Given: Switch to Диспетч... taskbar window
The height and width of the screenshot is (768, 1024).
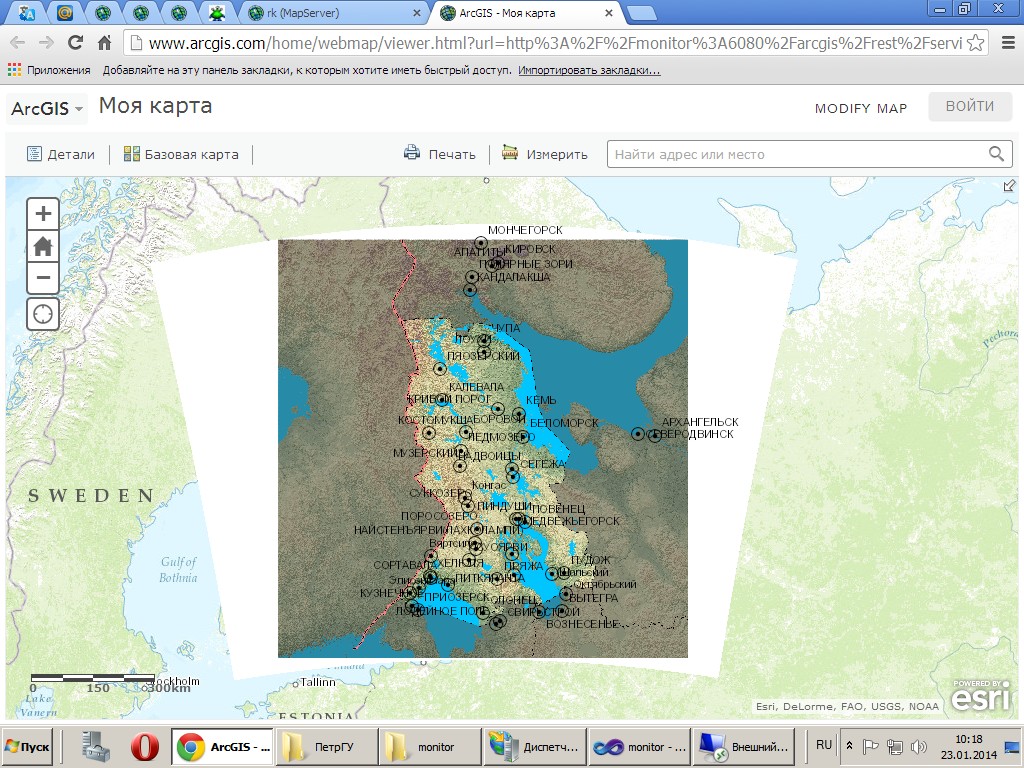Looking at the screenshot, I should pos(534,746).
